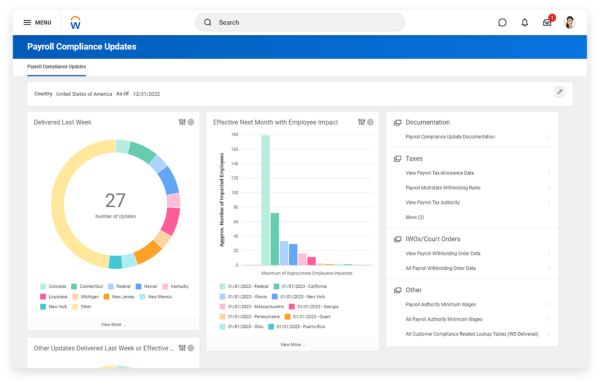Click the Country value United States of America
The height and width of the screenshot is (385, 600).
pyautogui.click(x=84, y=94)
